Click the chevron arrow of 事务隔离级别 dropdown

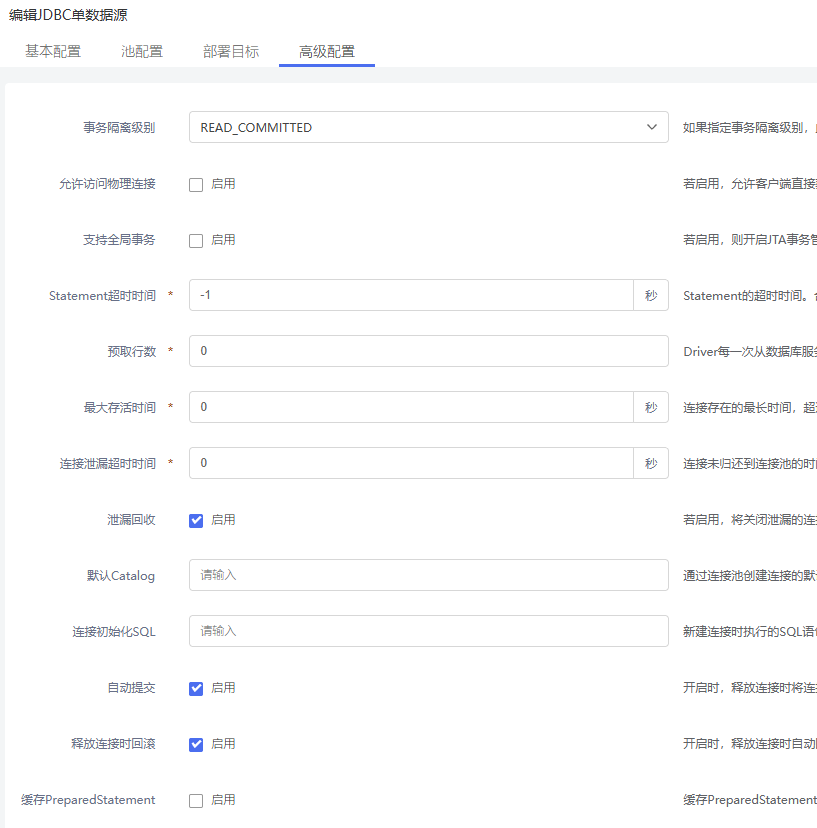[652, 127]
